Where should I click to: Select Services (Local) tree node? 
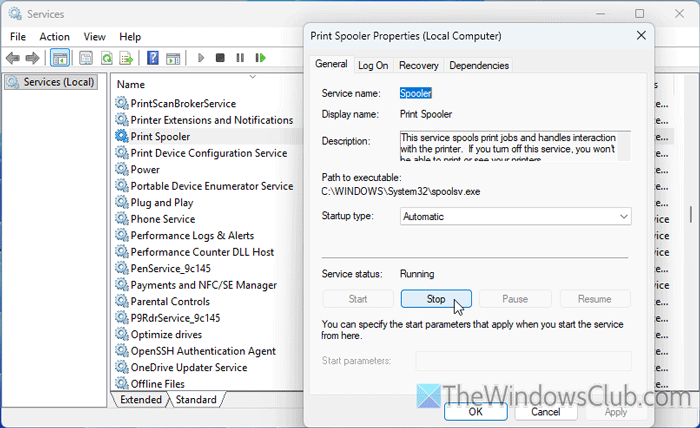(x=51, y=82)
